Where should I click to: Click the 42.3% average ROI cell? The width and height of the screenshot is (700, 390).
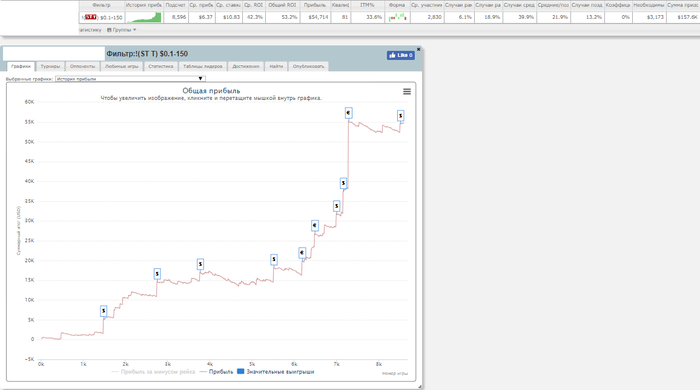coord(254,17)
